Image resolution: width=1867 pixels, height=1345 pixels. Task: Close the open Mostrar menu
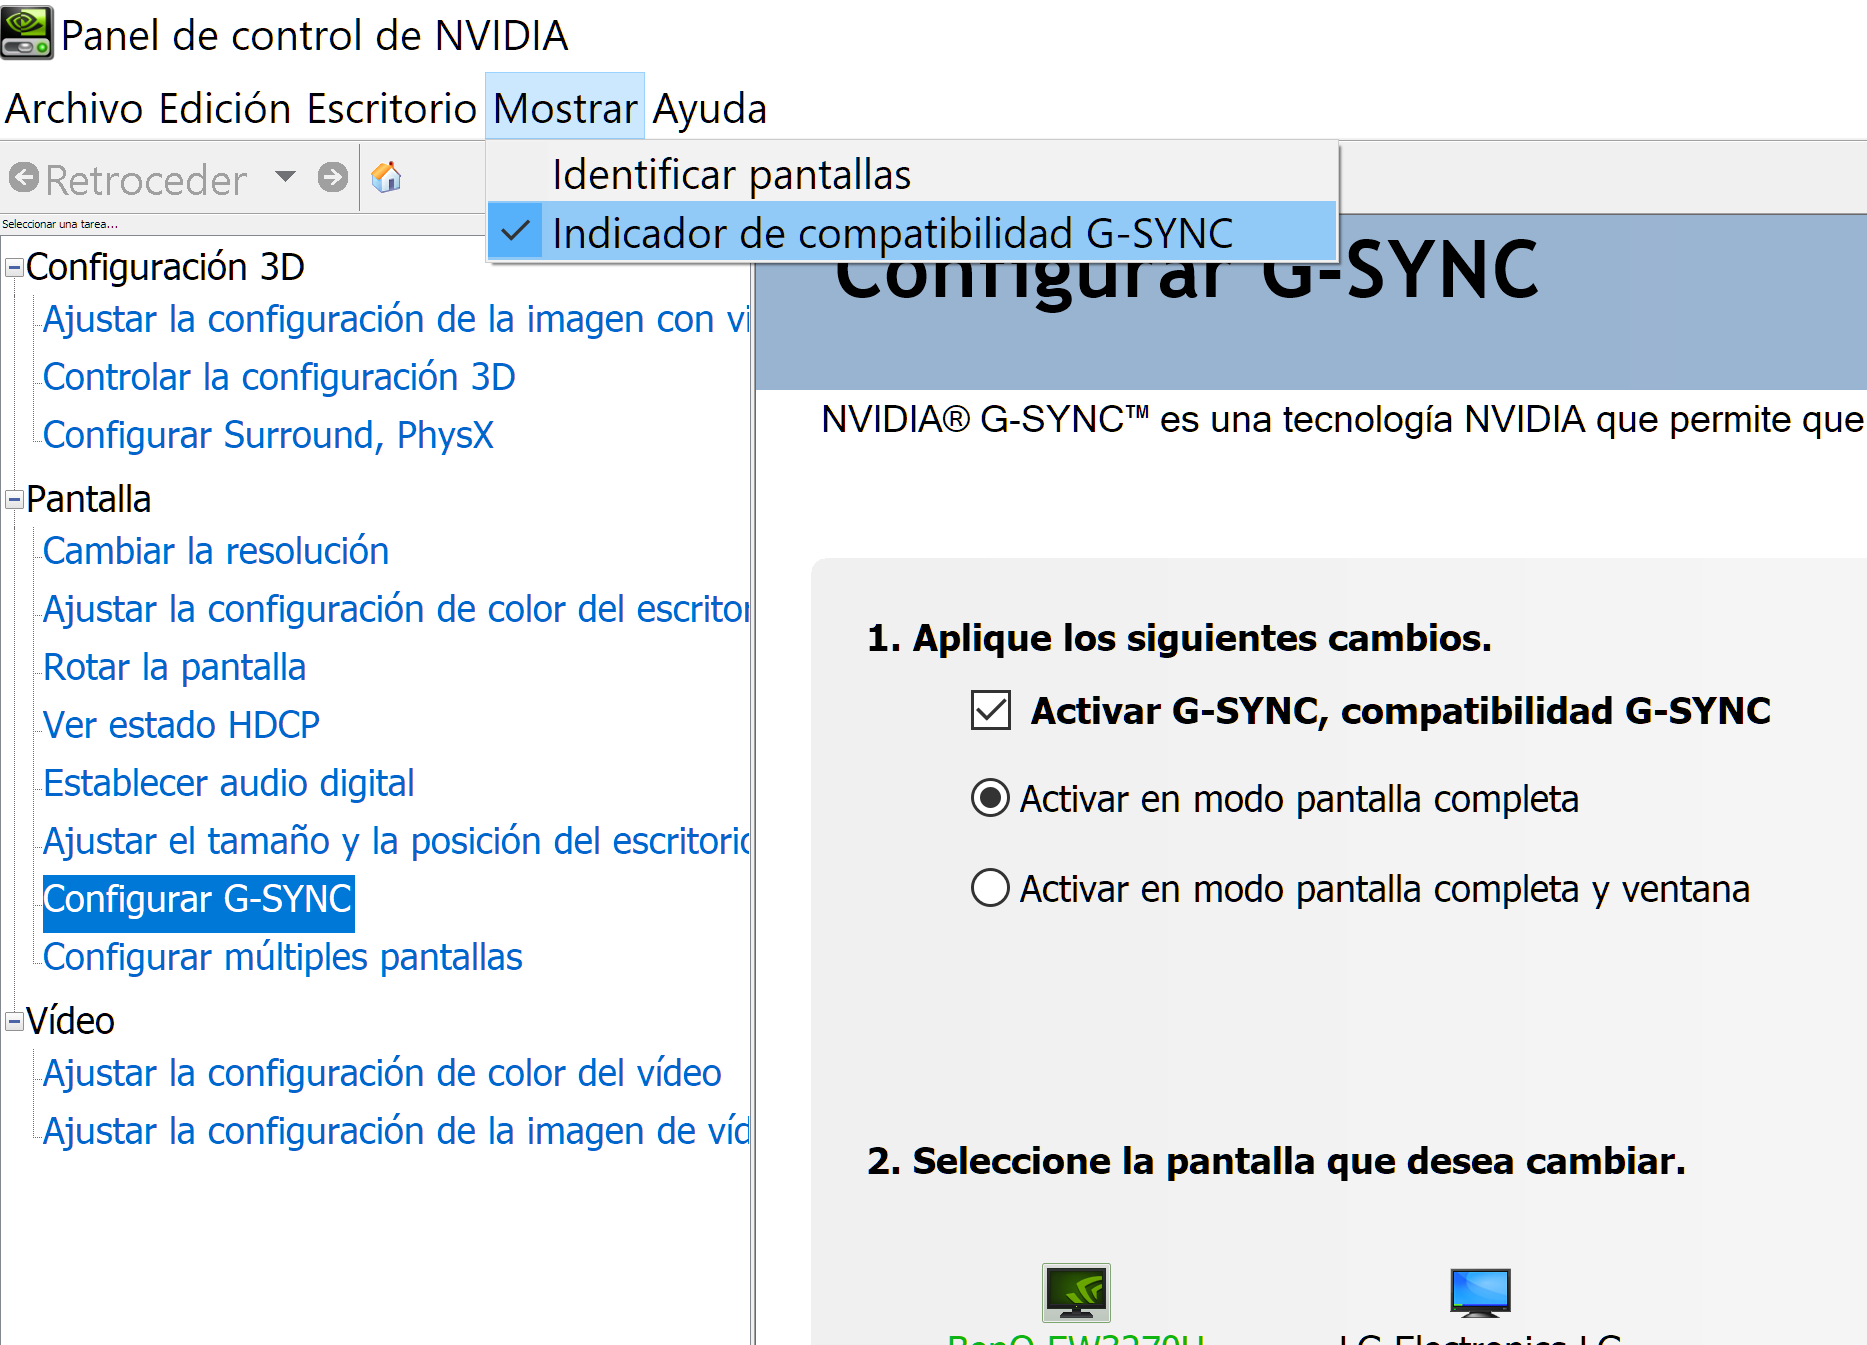pos(565,108)
